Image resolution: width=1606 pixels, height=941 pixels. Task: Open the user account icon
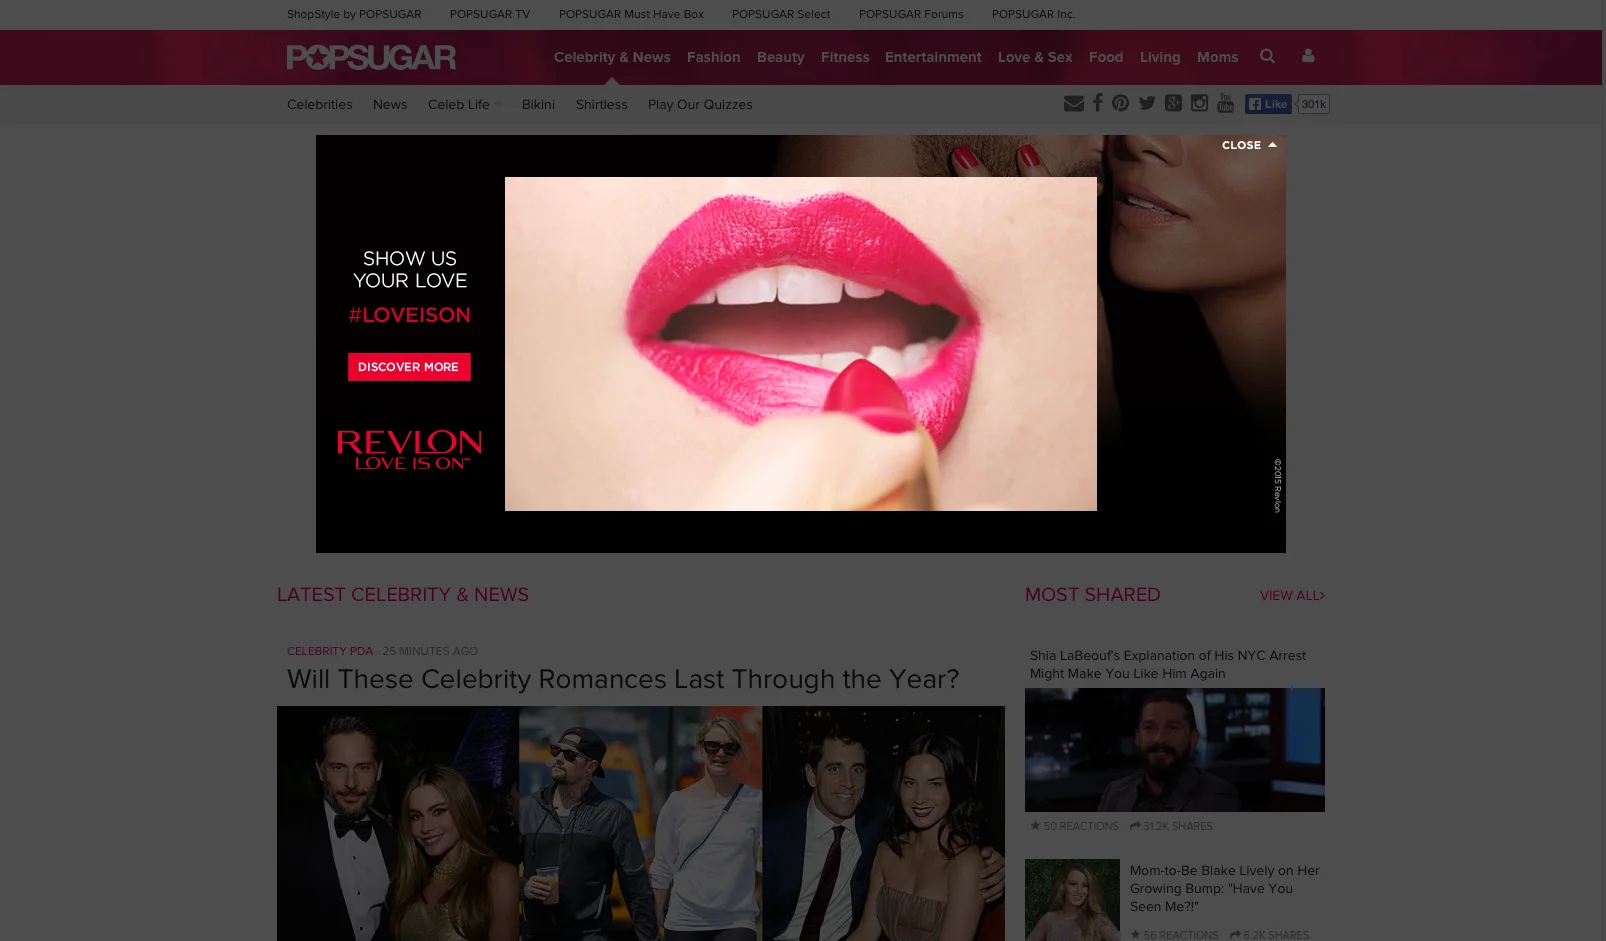point(1307,56)
